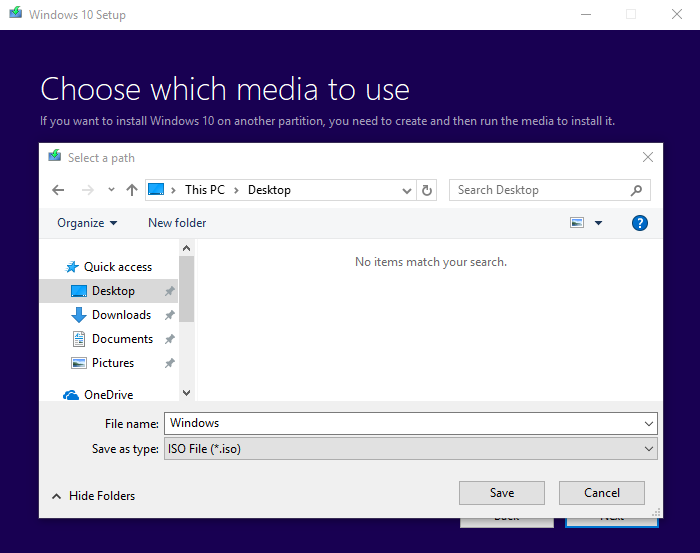Open recent locations dropdown chevron
700x553 pixels.
point(111,190)
